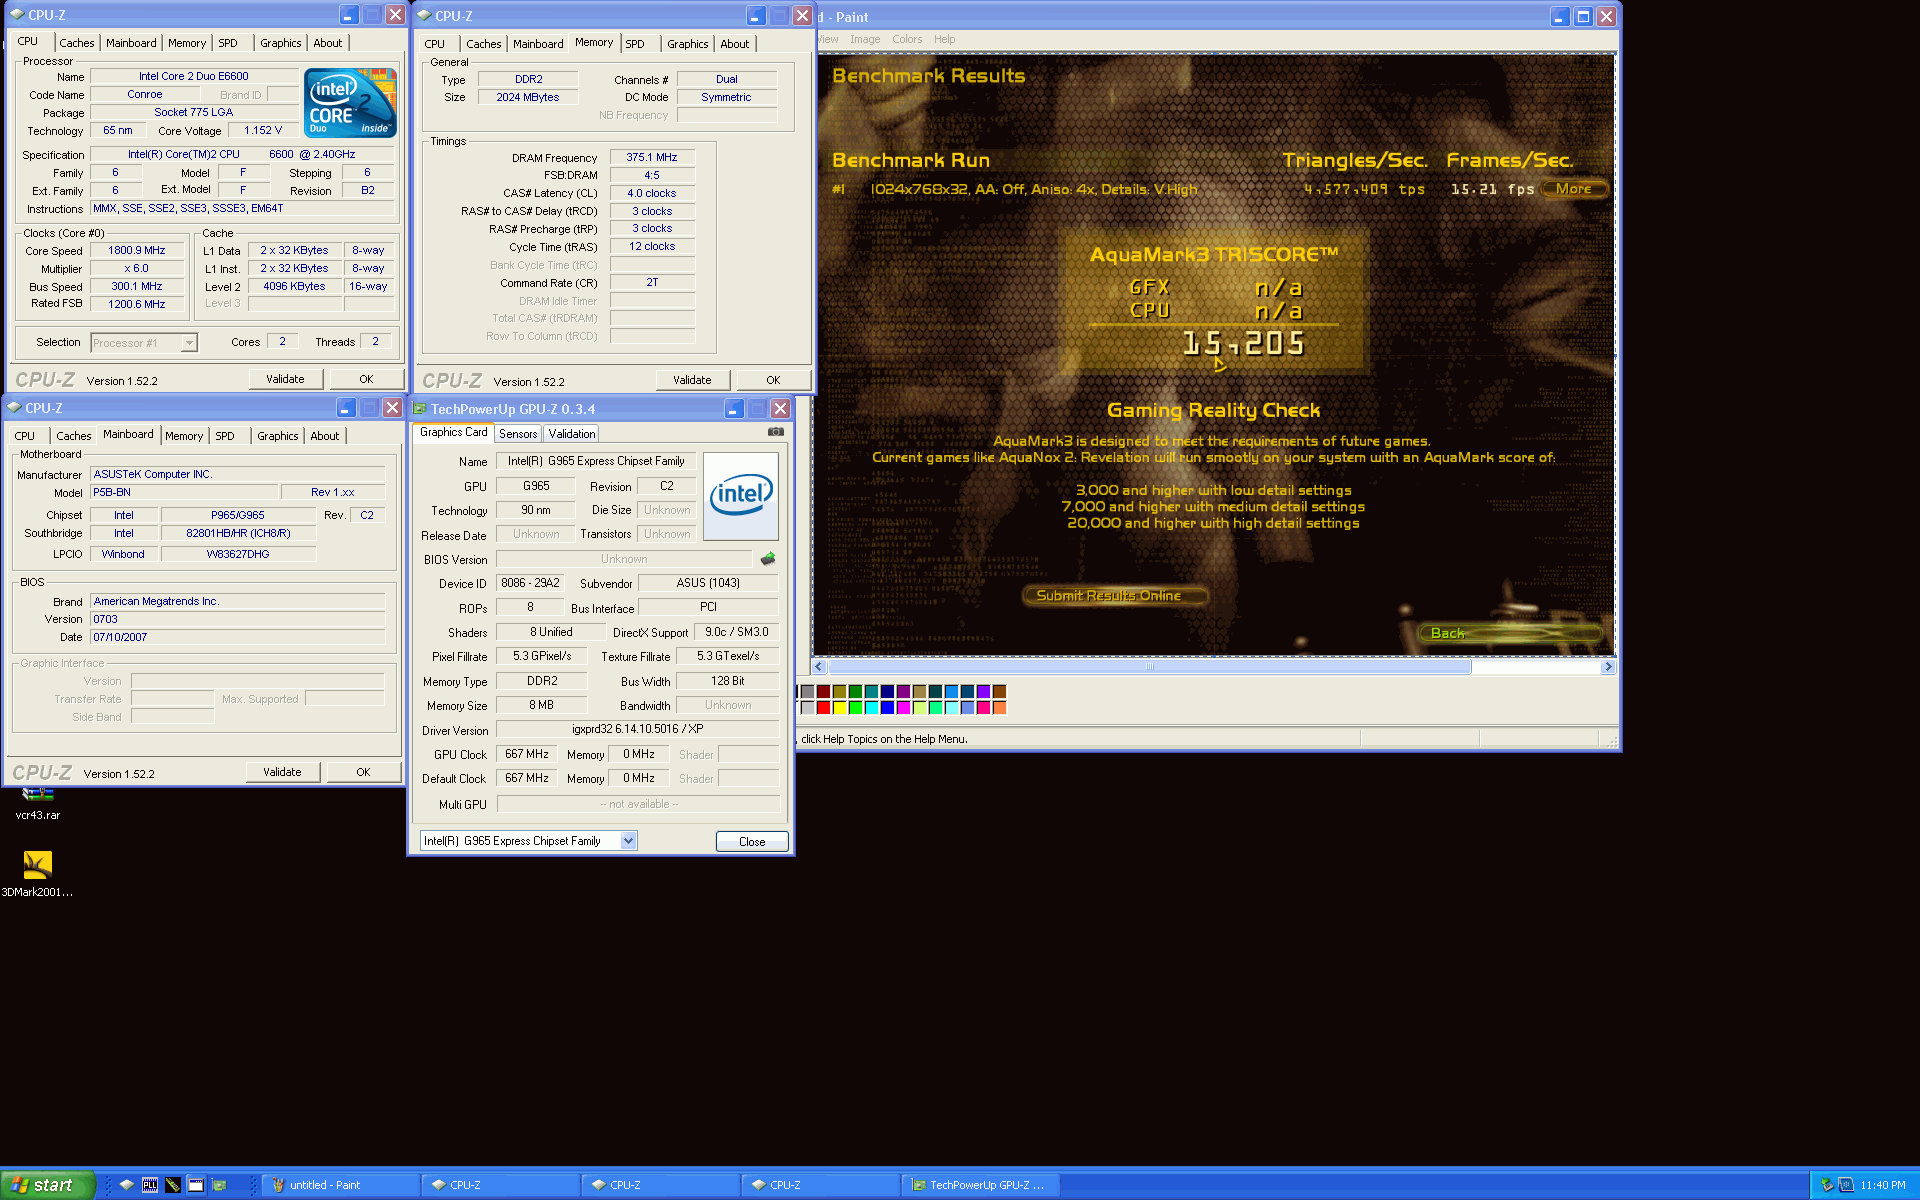Open the Paint Help menu
This screenshot has width=1920, height=1200.
tap(944, 40)
